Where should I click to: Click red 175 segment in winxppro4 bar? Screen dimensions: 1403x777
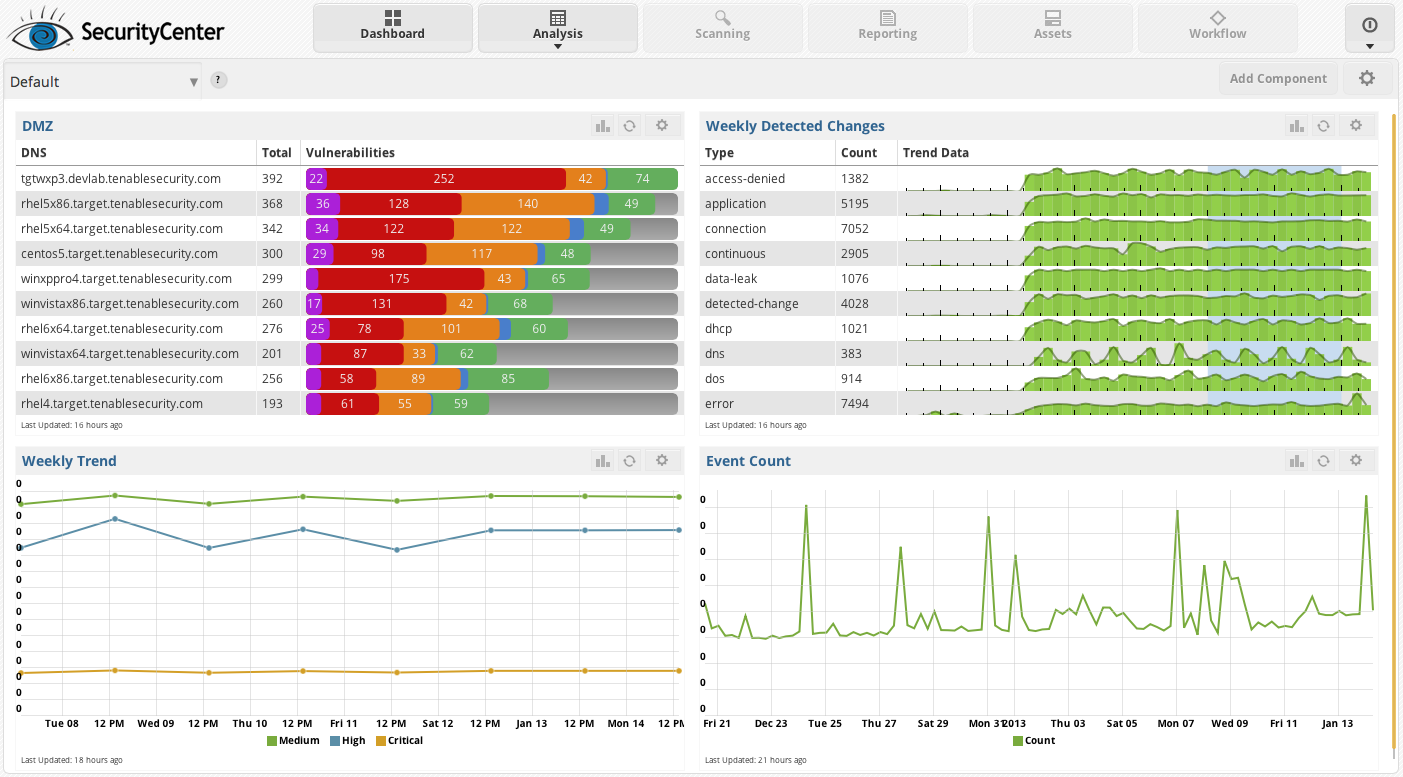coord(401,279)
